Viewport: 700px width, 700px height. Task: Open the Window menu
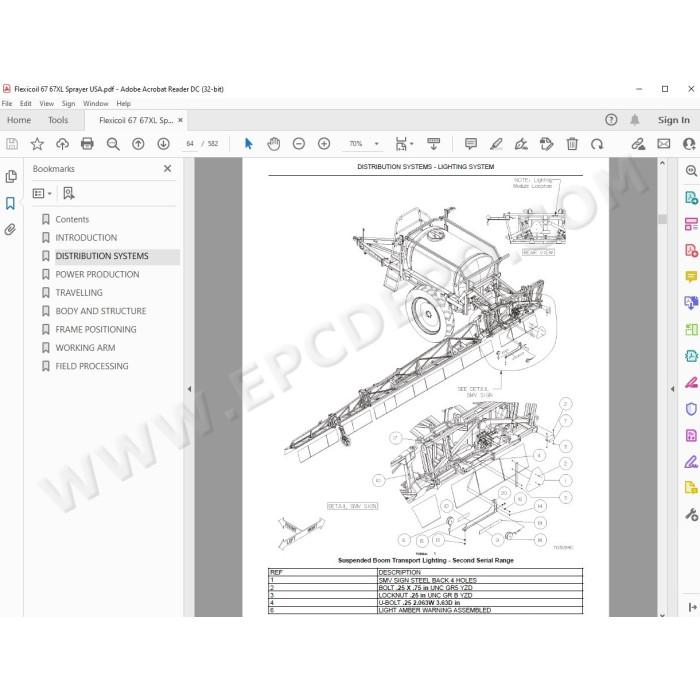click(x=96, y=104)
